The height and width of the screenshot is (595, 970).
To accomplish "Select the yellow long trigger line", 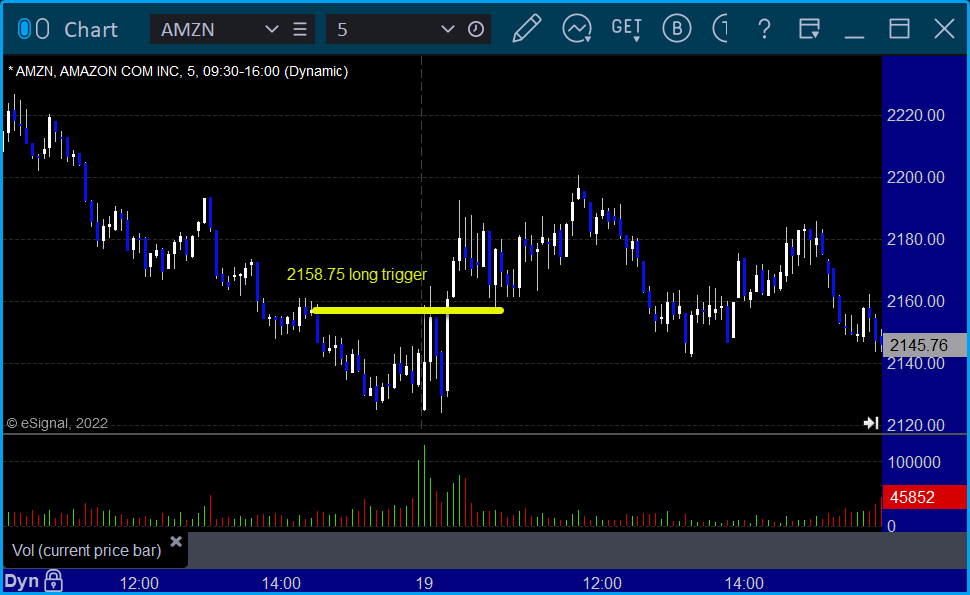I will coord(408,310).
